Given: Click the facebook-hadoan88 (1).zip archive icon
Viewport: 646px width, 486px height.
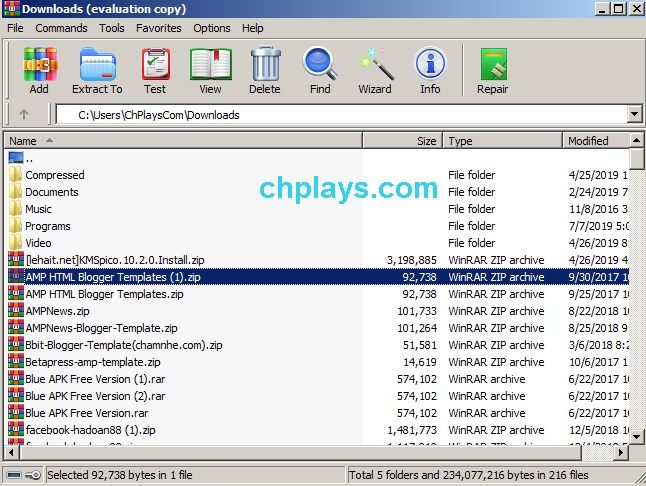Looking at the screenshot, I should tap(16, 430).
